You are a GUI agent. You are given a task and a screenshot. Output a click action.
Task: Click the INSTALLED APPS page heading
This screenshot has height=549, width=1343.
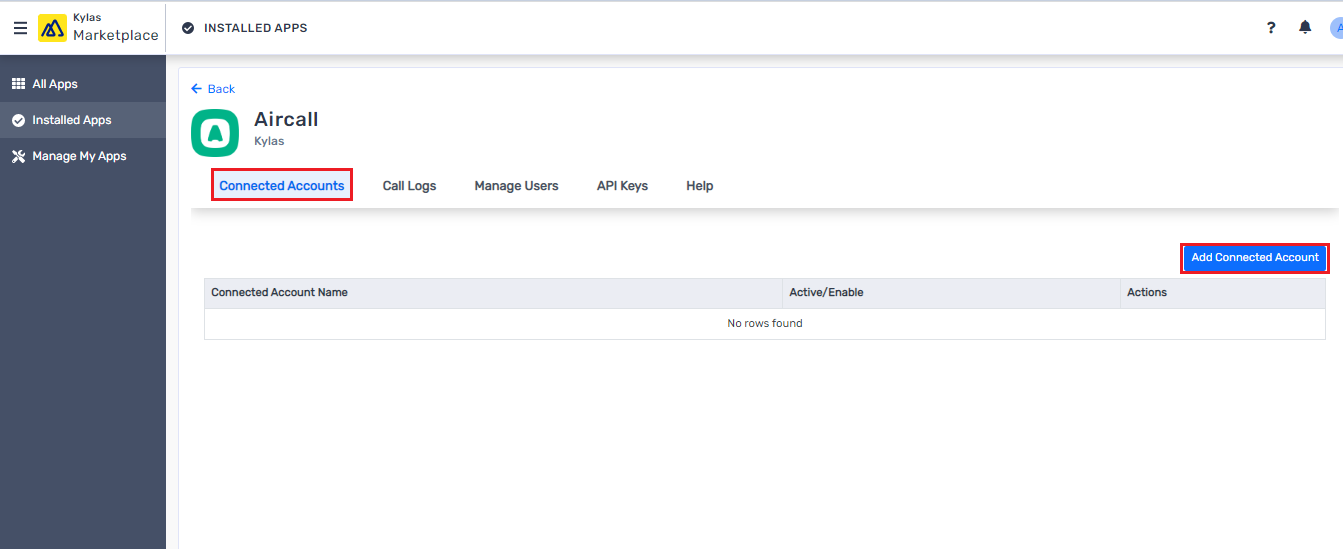click(x=256, y=28)
